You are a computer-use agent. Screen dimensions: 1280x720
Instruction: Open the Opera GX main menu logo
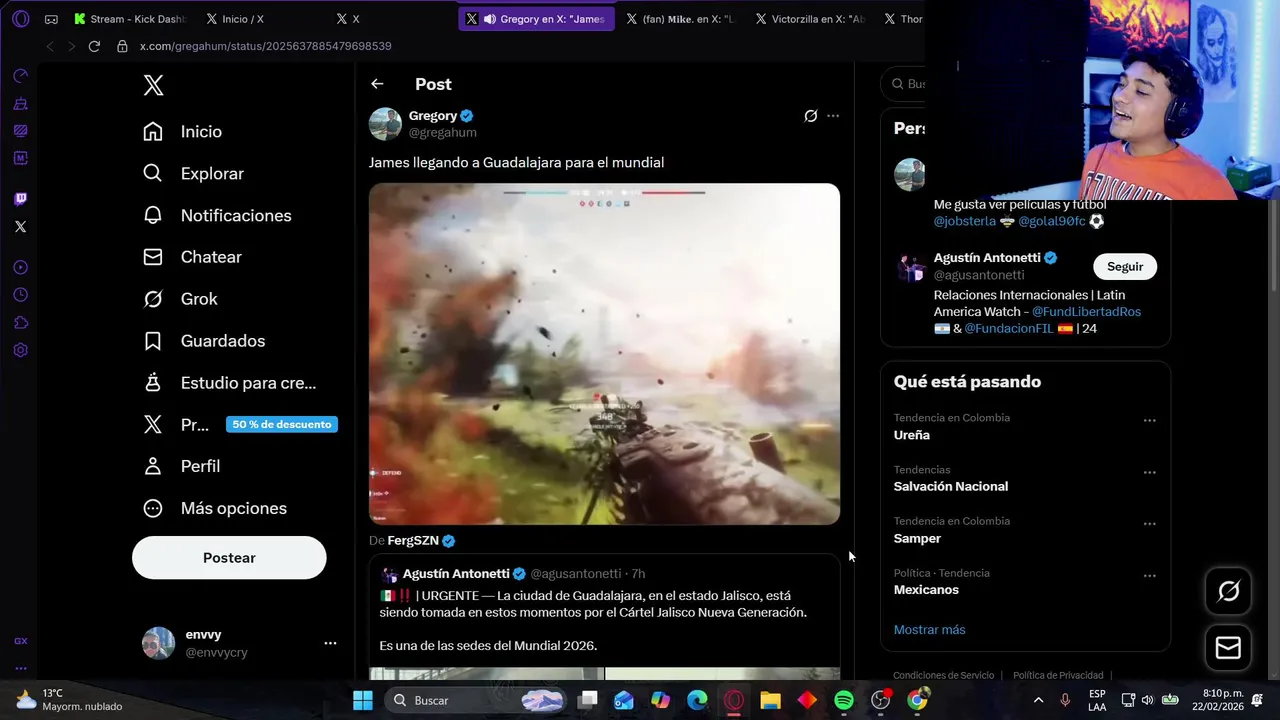click(x=20, y=19)
